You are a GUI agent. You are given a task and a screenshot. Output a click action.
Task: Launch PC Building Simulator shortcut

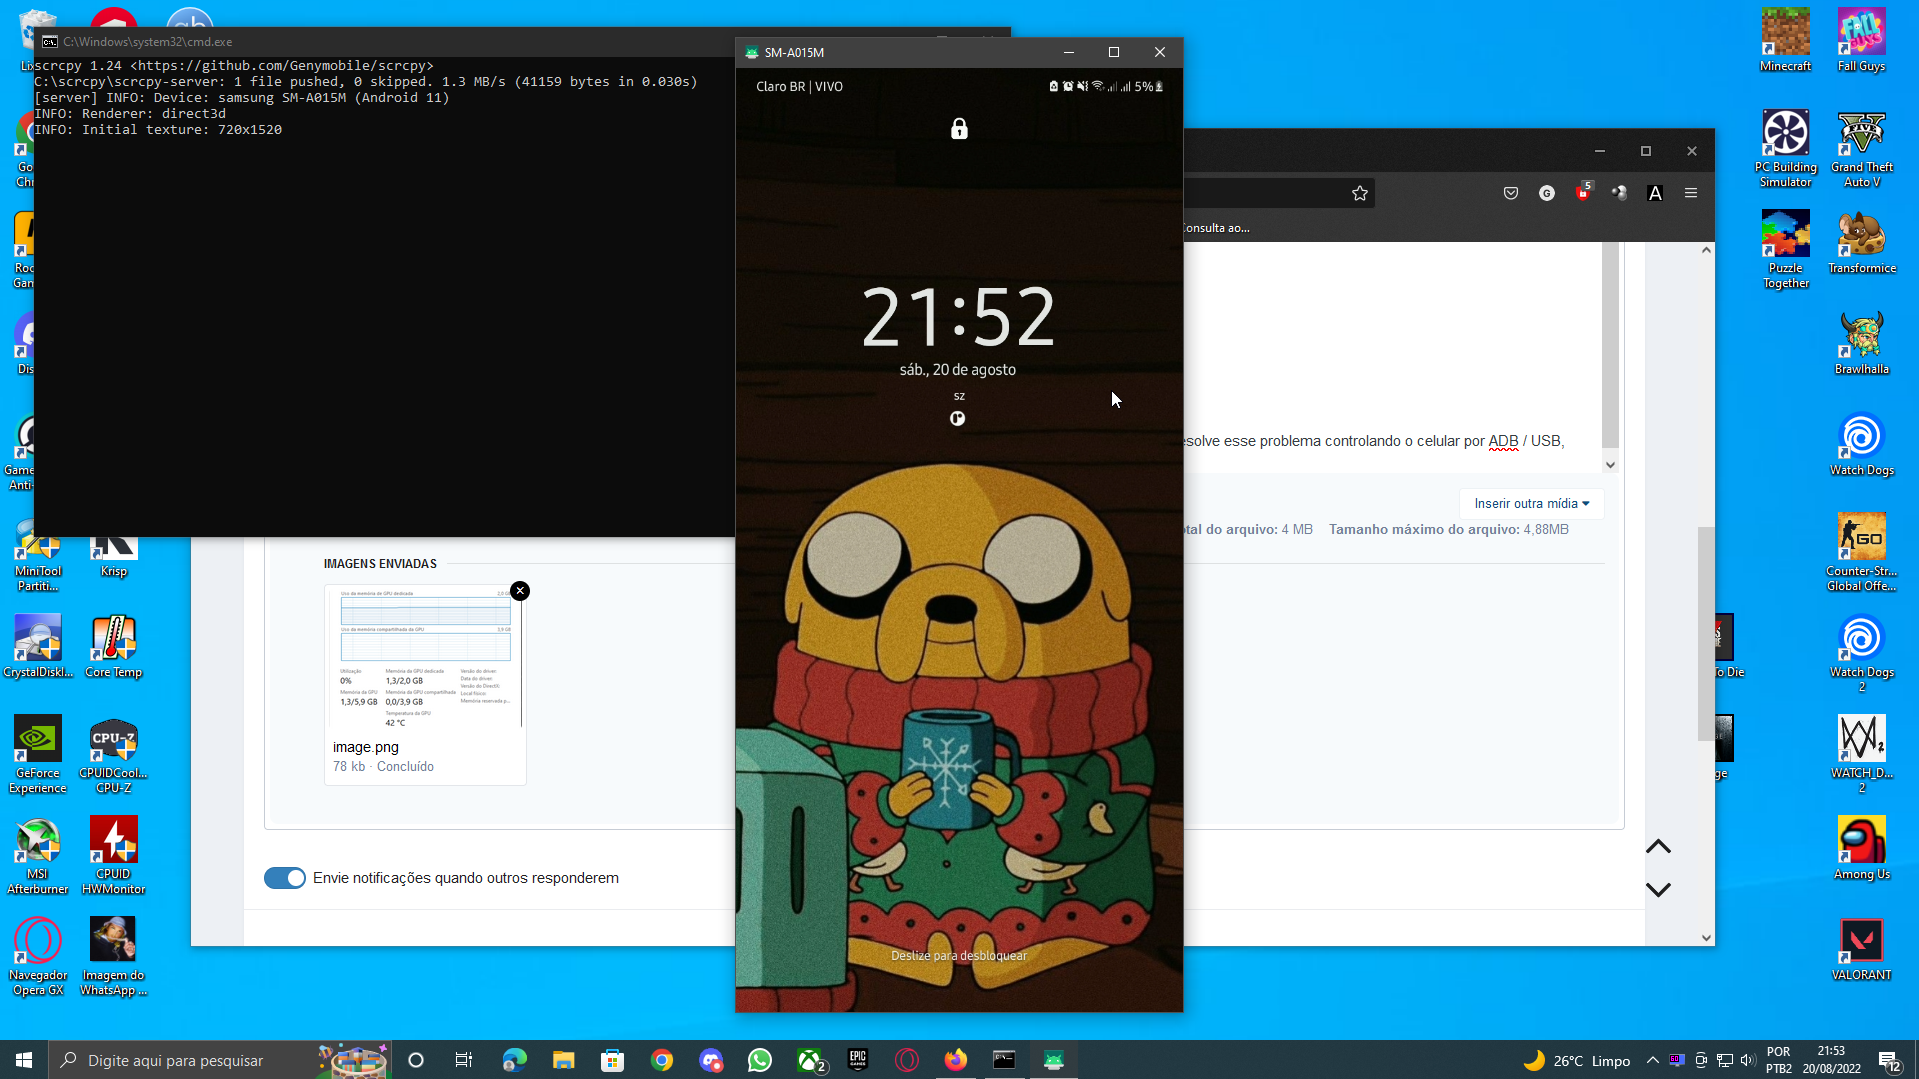pyautogui.click(x=1785, y=148)
